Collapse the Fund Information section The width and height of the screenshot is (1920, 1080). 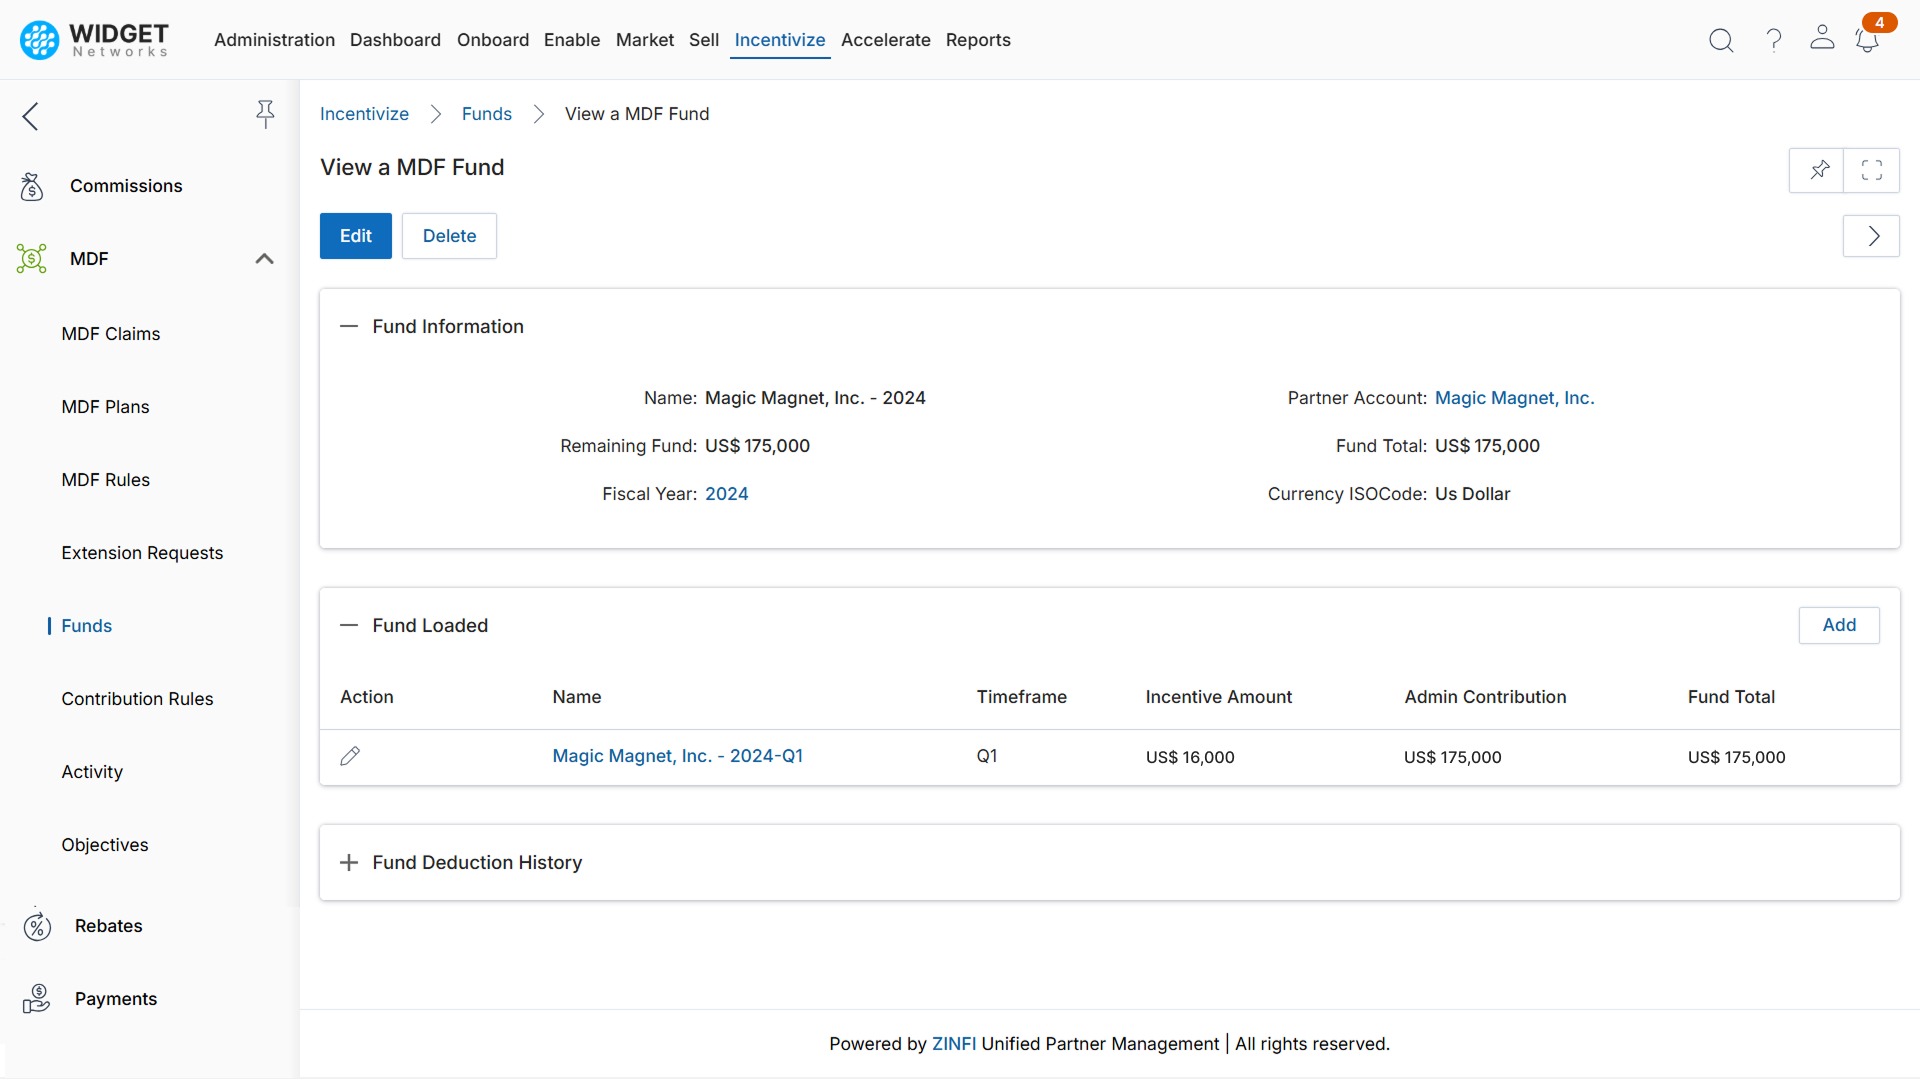(349, 326)
